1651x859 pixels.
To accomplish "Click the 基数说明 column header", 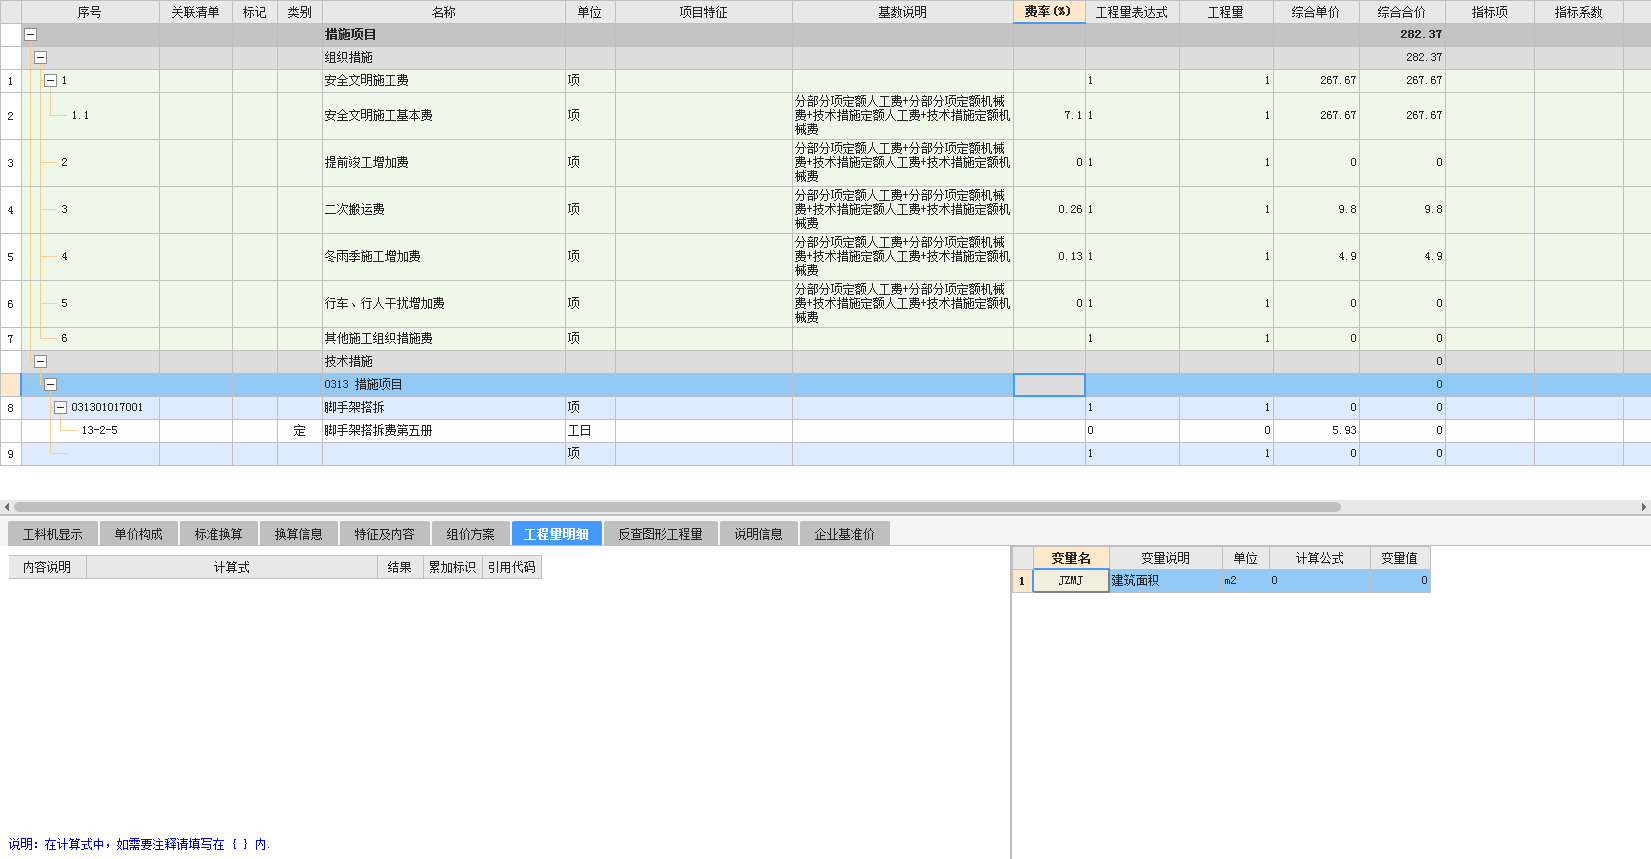I will click(903, 12).
